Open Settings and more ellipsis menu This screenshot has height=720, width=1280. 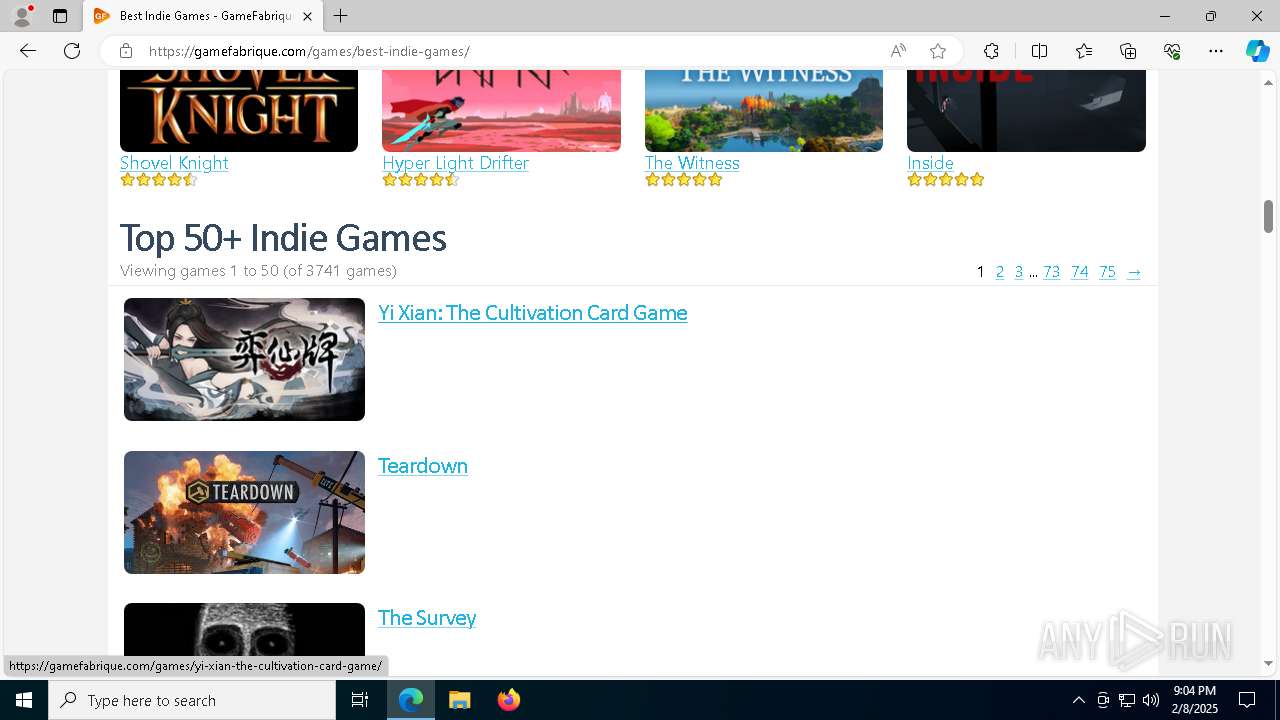(1216, 51)
